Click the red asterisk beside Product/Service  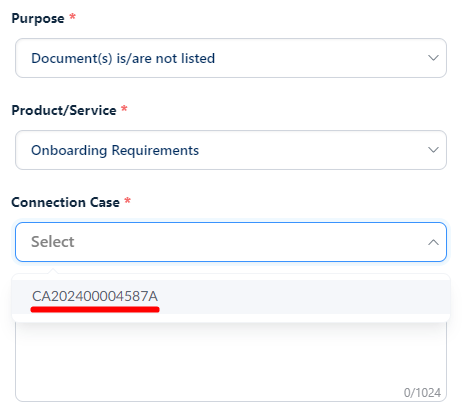pyautogui.click(x=124, y=108)
